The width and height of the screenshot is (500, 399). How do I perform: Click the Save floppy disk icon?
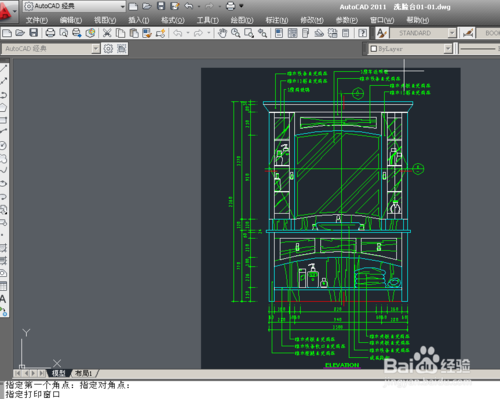(x=33, y=33)
